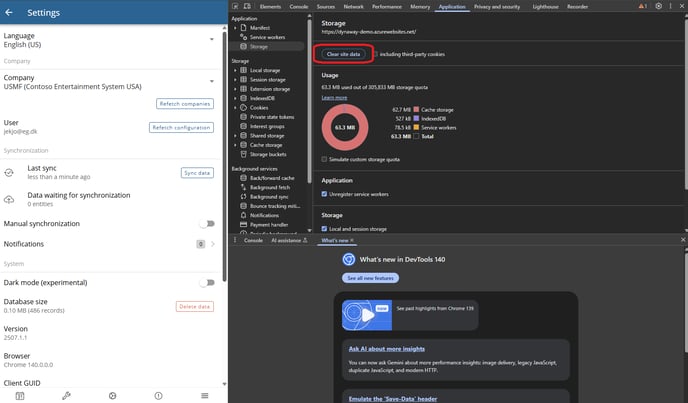Expand the IndexedDB tree item
The image size is (688, 403).
[235, 98]
